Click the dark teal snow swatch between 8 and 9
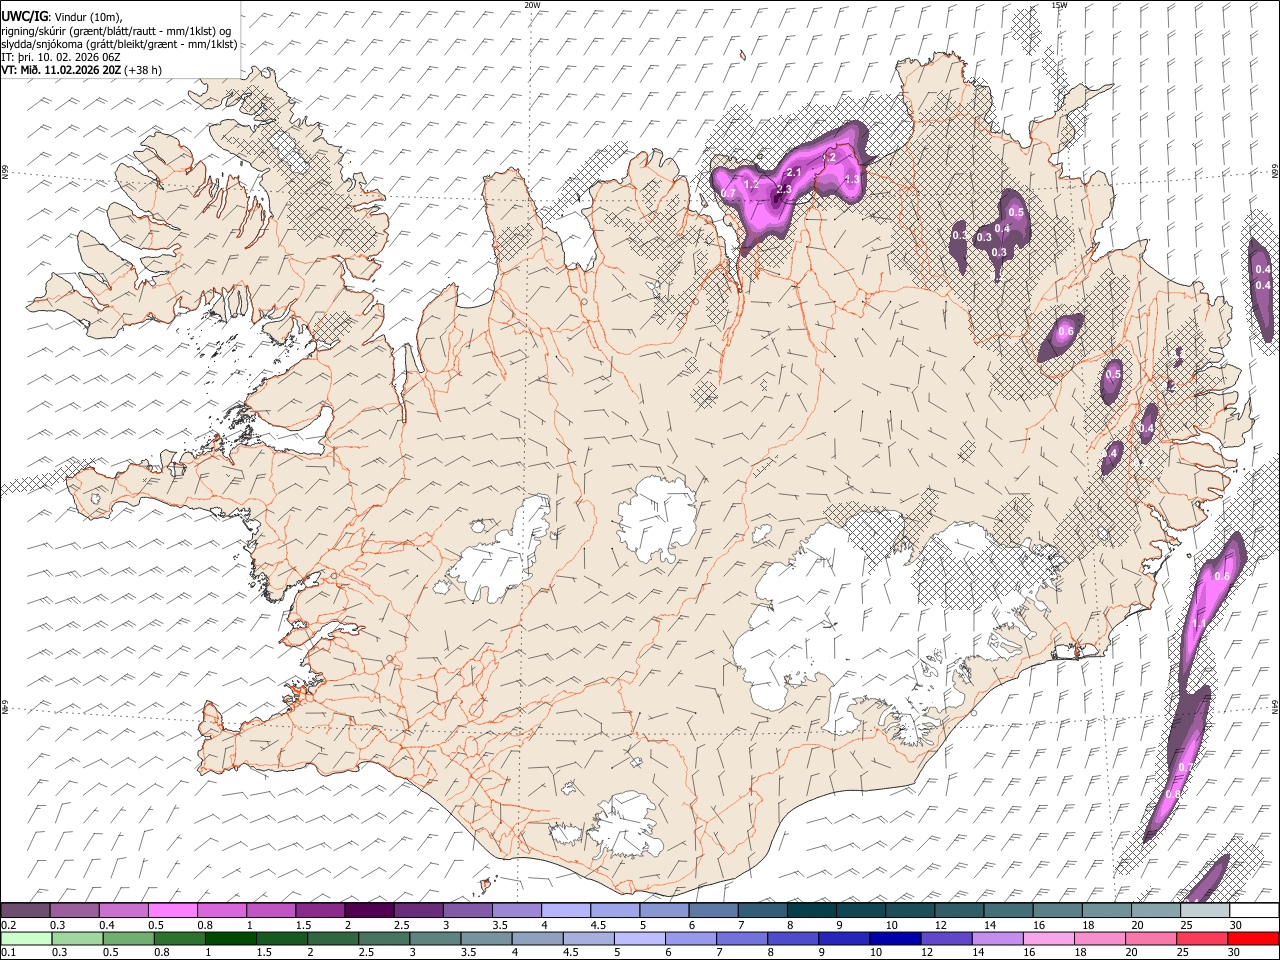 (811, 910)
